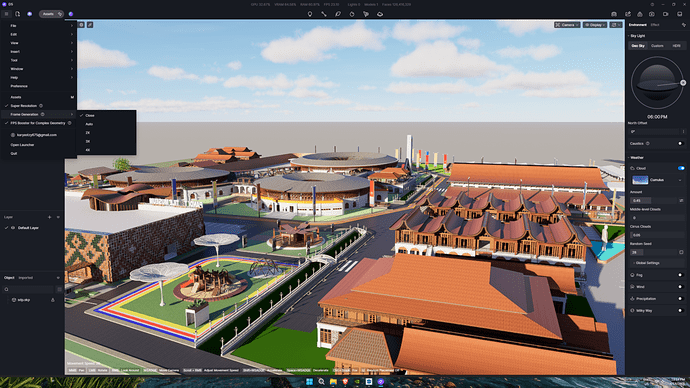This screenshot has width=690, height=388.
Task: Select the terrain tool in top toolbar
Action: pyautogui.click(x=380, y=14)
